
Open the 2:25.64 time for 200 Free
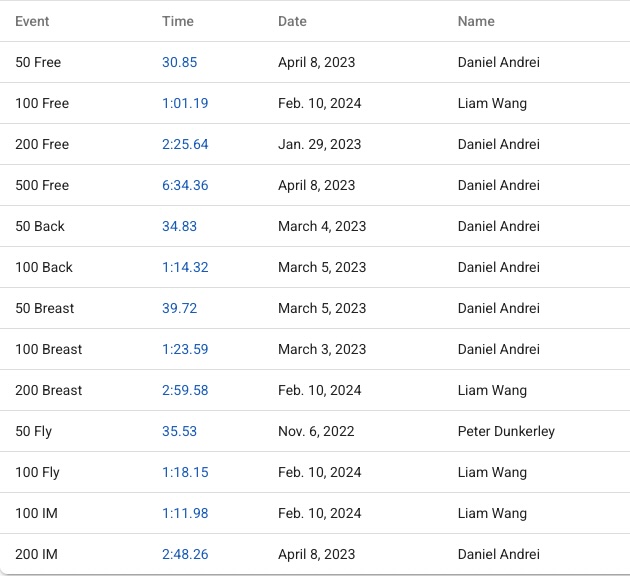[x=185, y=144]
